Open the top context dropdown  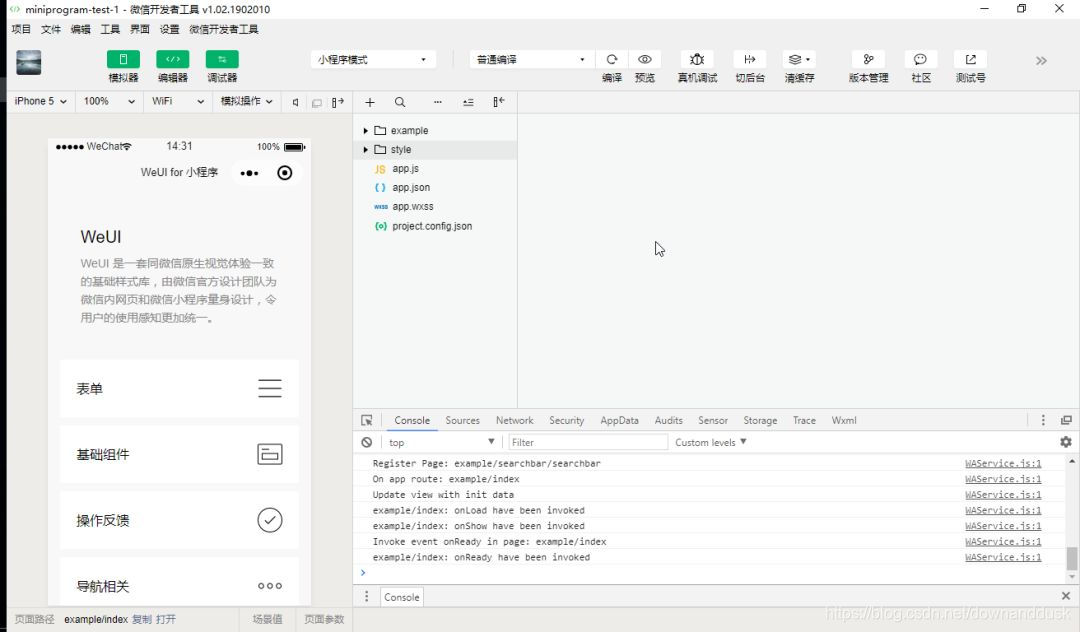442,442
